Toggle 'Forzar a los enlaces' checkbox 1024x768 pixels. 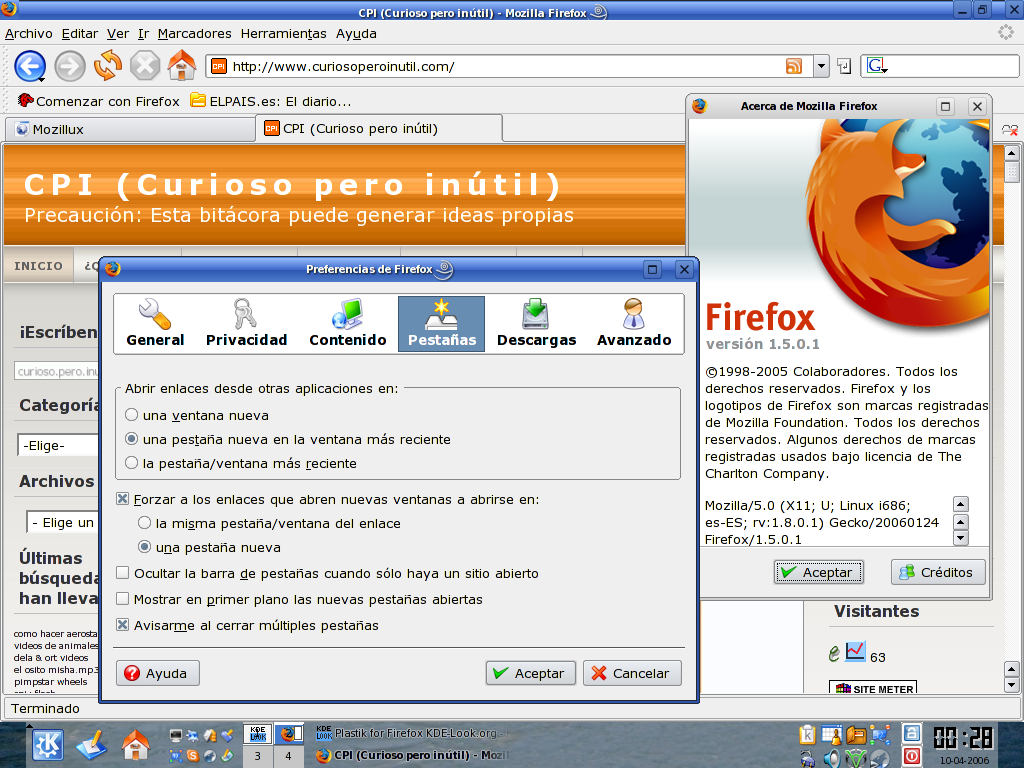tap(122, 499)
